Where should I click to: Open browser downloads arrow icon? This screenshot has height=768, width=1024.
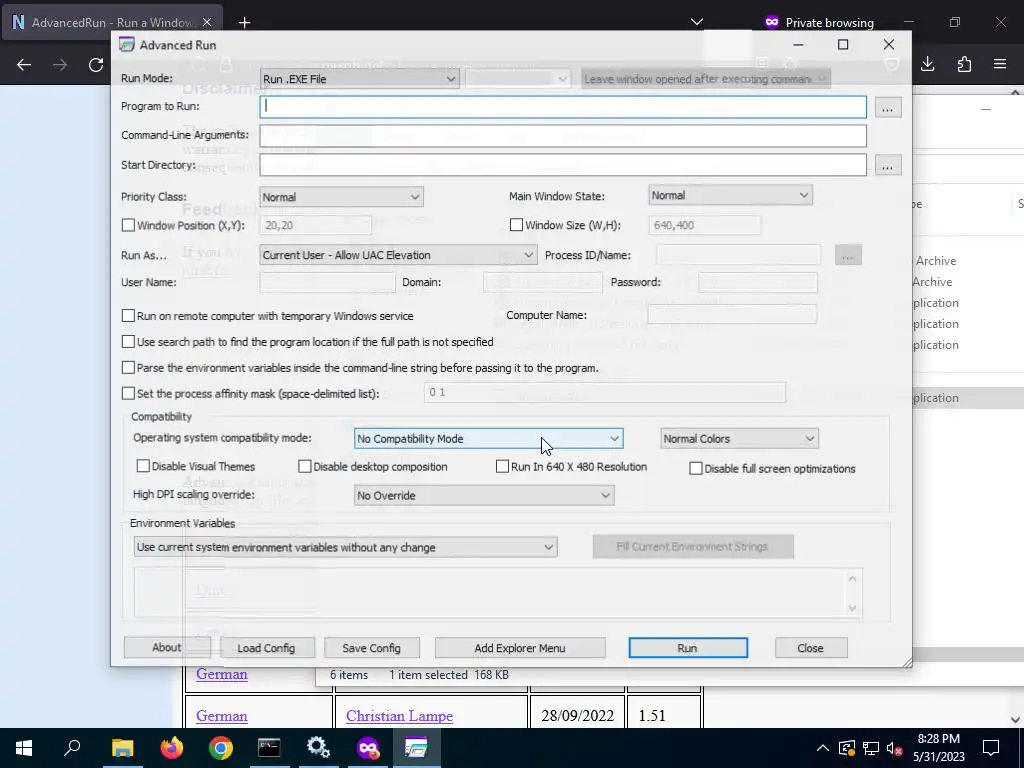point(928,64)
